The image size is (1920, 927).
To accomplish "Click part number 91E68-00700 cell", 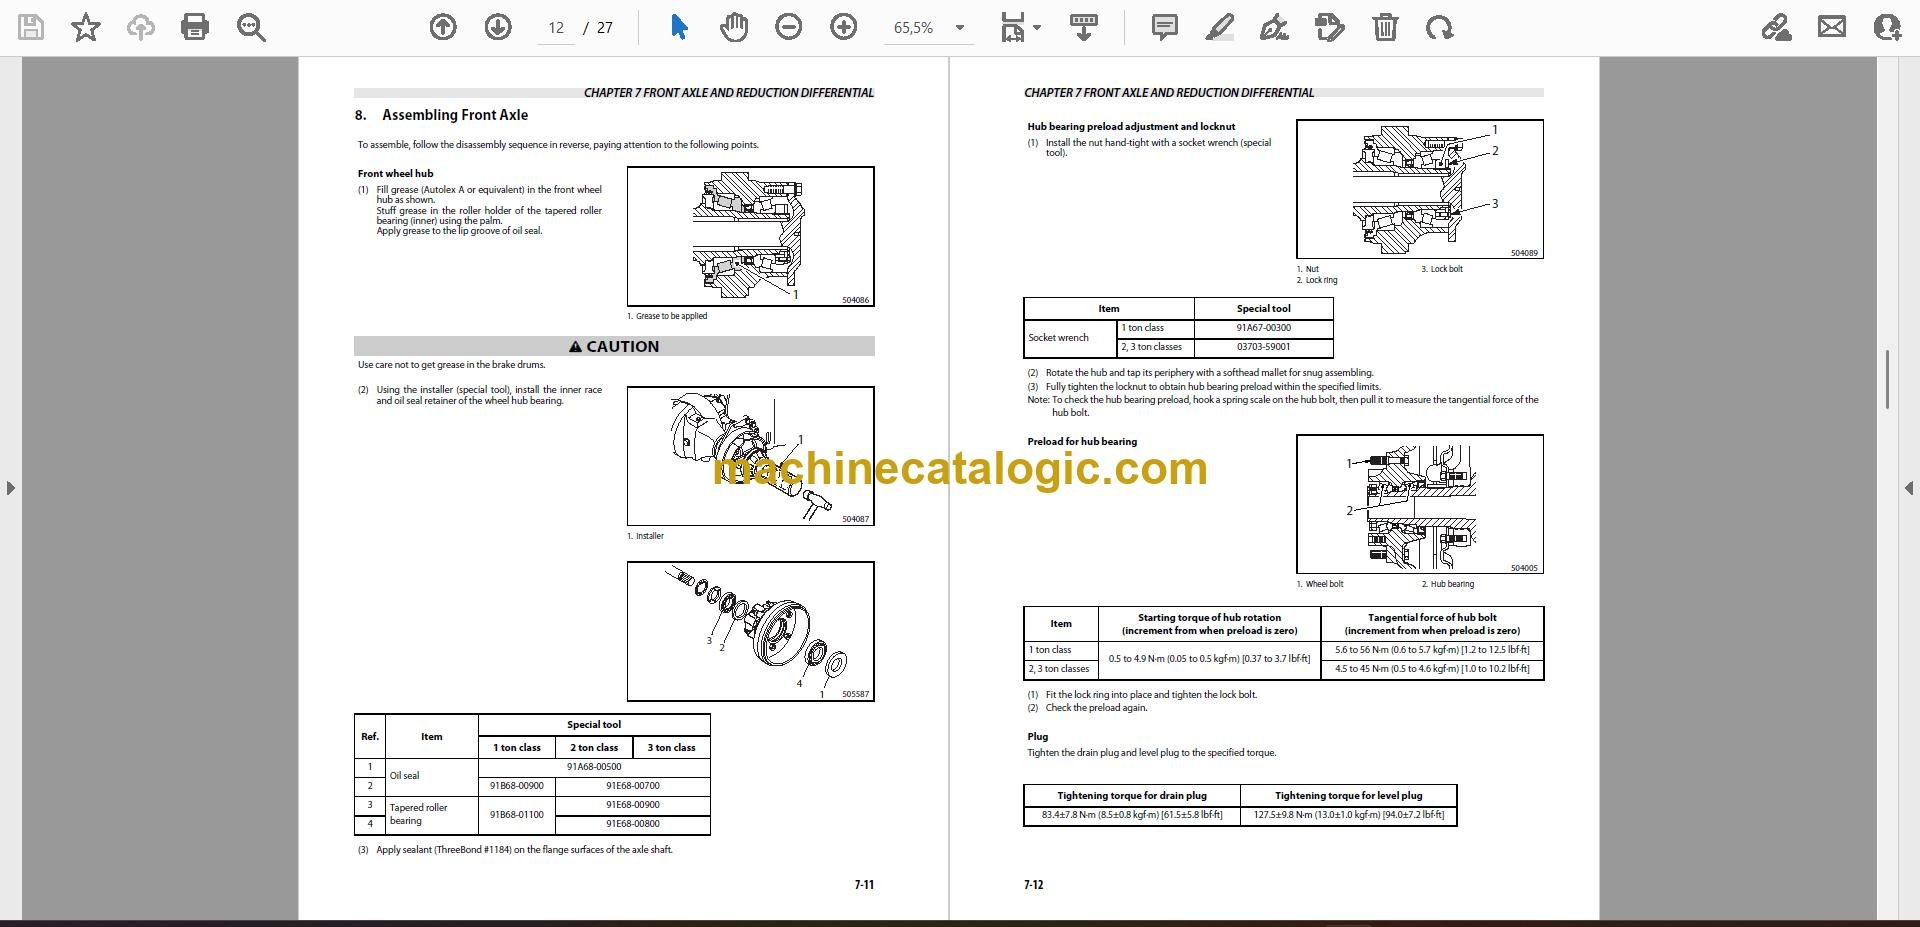I will click(633, 786).
